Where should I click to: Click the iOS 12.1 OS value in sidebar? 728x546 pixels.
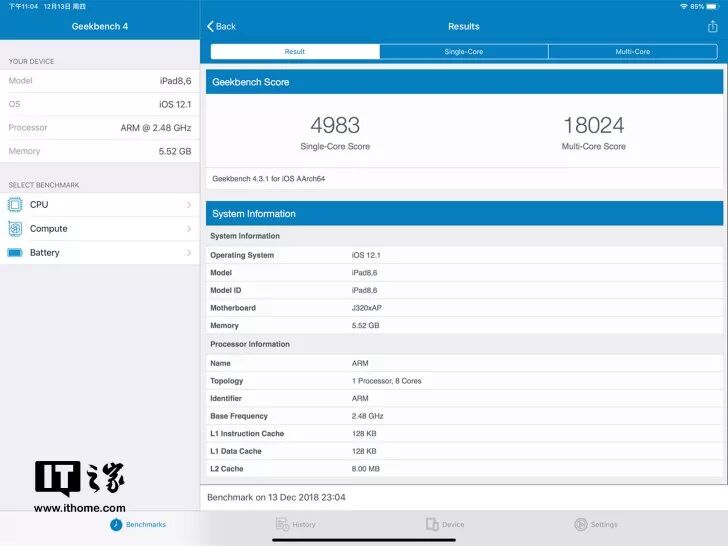[x=175, y=104]
